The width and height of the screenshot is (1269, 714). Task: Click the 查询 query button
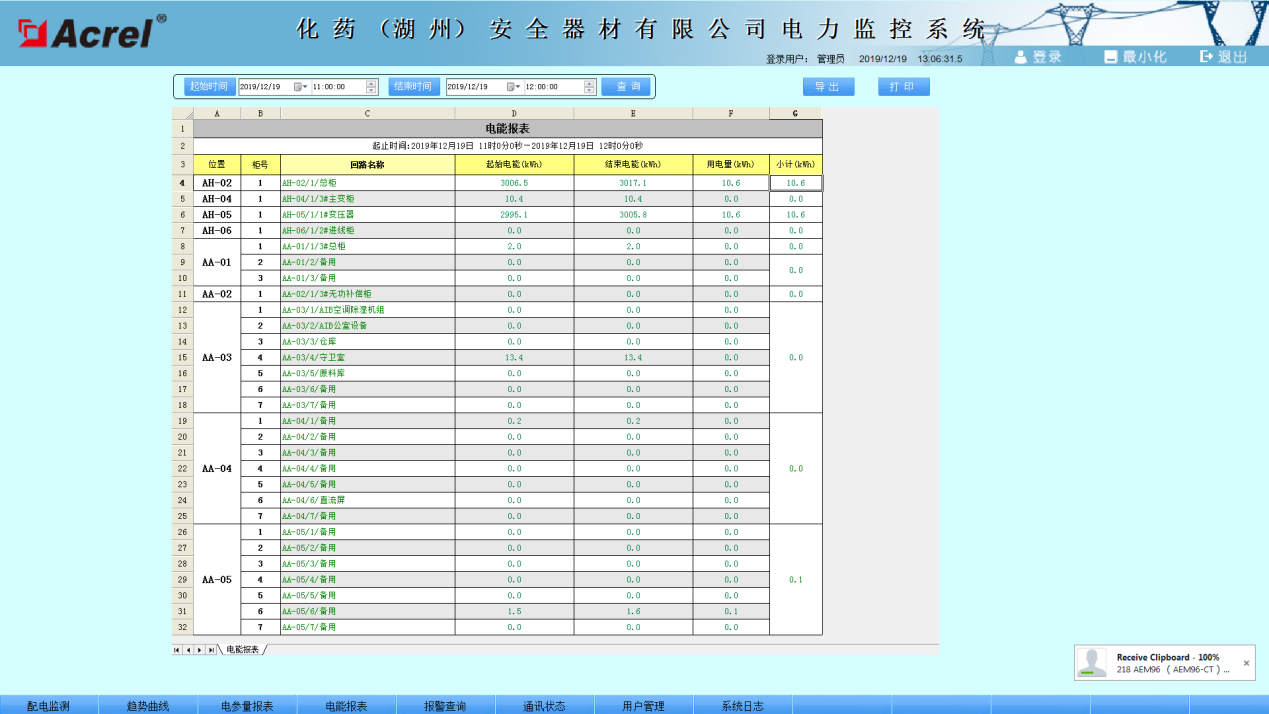pos(627,87)
